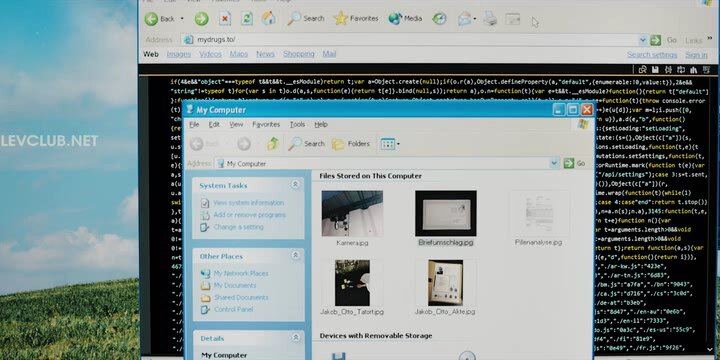This screenshot has width=720, height=360.
Task: Open the Tools menu in My Computer
Action: pos(297,124)
